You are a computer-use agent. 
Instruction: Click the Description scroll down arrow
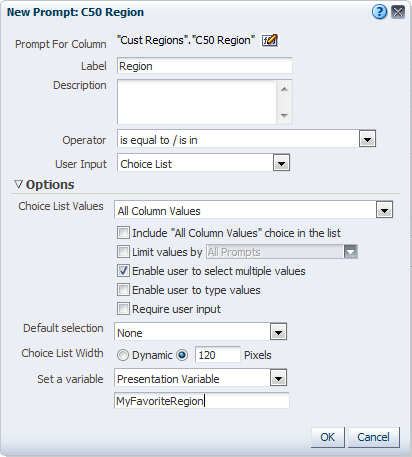click(284, 115)
